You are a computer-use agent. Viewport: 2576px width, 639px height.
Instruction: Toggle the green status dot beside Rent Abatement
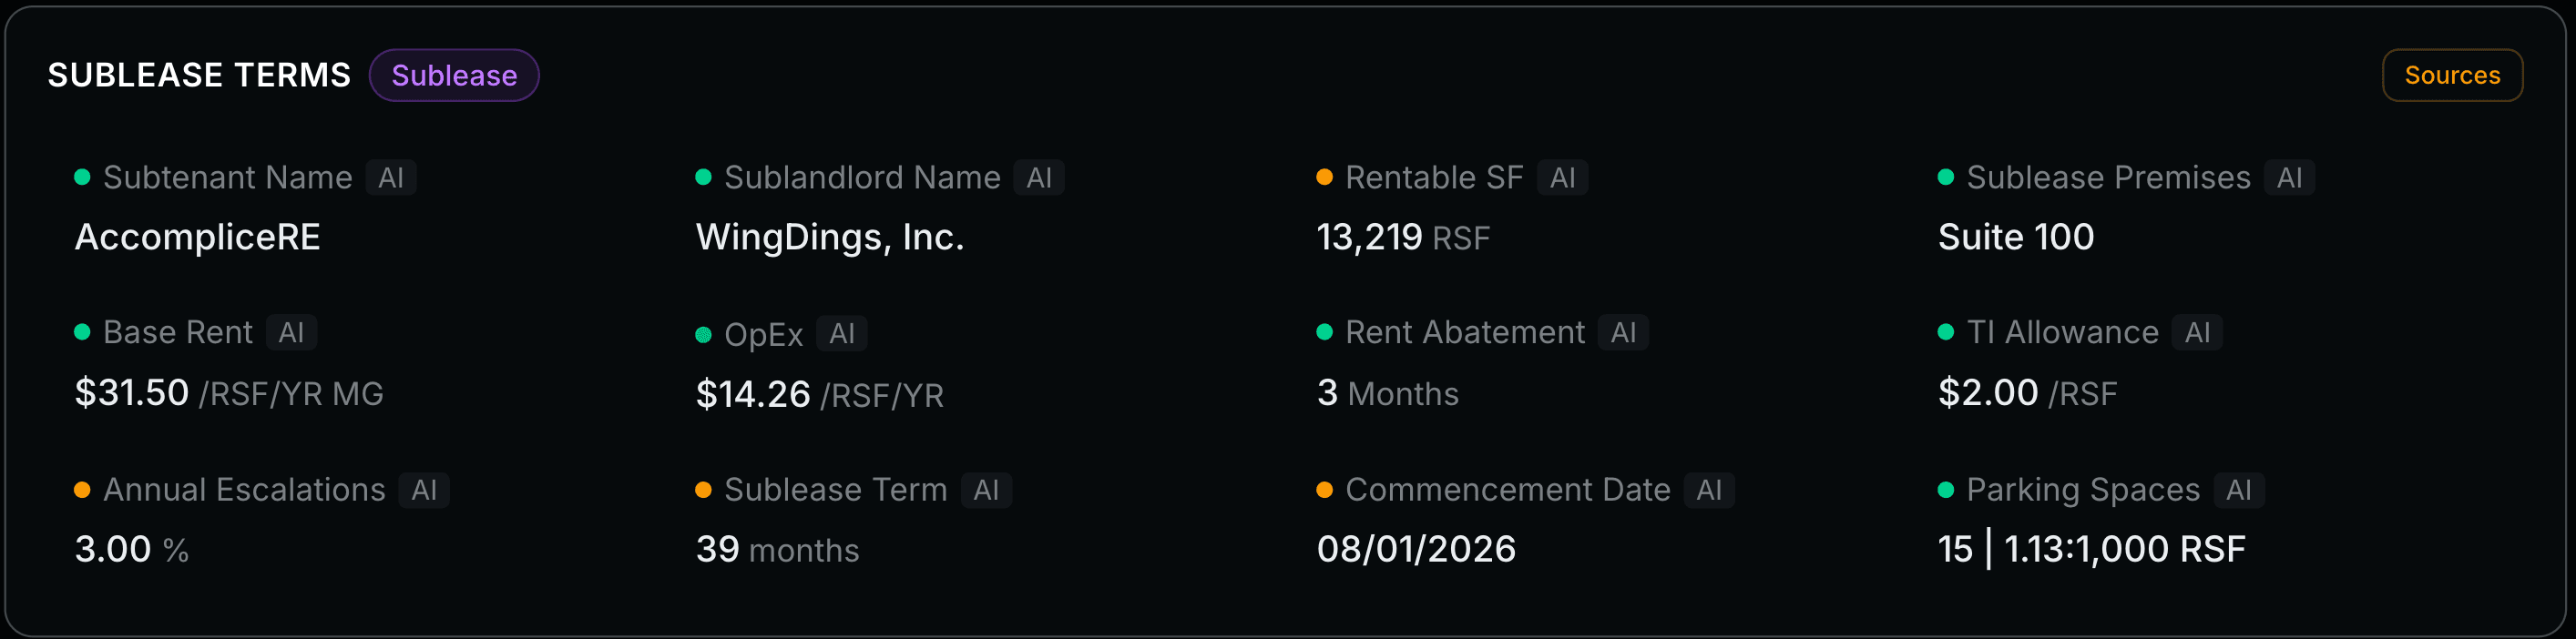[x=1326, y=330]
